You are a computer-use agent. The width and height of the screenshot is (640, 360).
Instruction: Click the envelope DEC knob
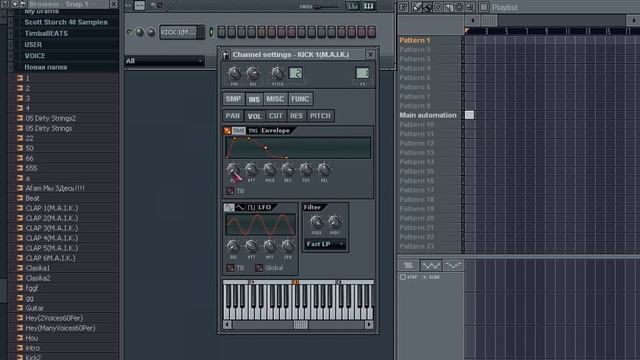pos(287,169)
